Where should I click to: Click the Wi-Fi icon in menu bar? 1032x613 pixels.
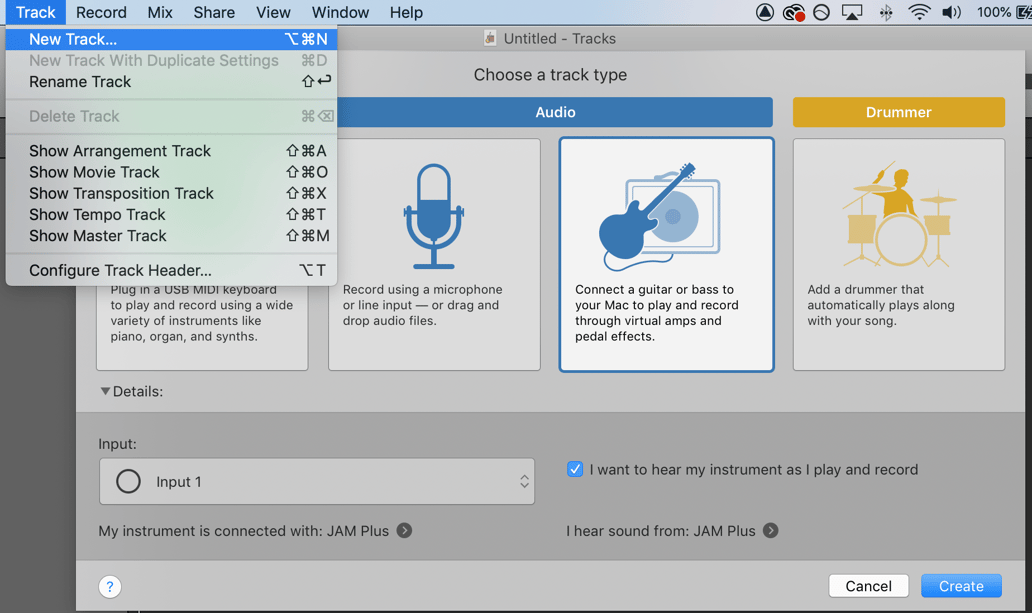pos(918,12)
